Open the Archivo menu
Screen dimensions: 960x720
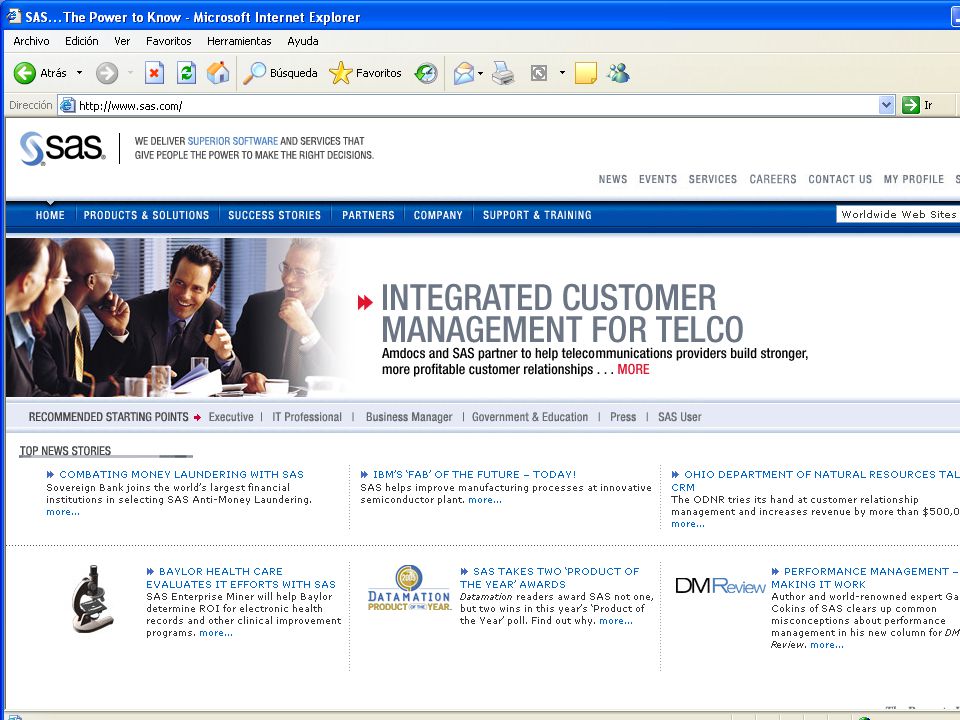tap(31, 41)
